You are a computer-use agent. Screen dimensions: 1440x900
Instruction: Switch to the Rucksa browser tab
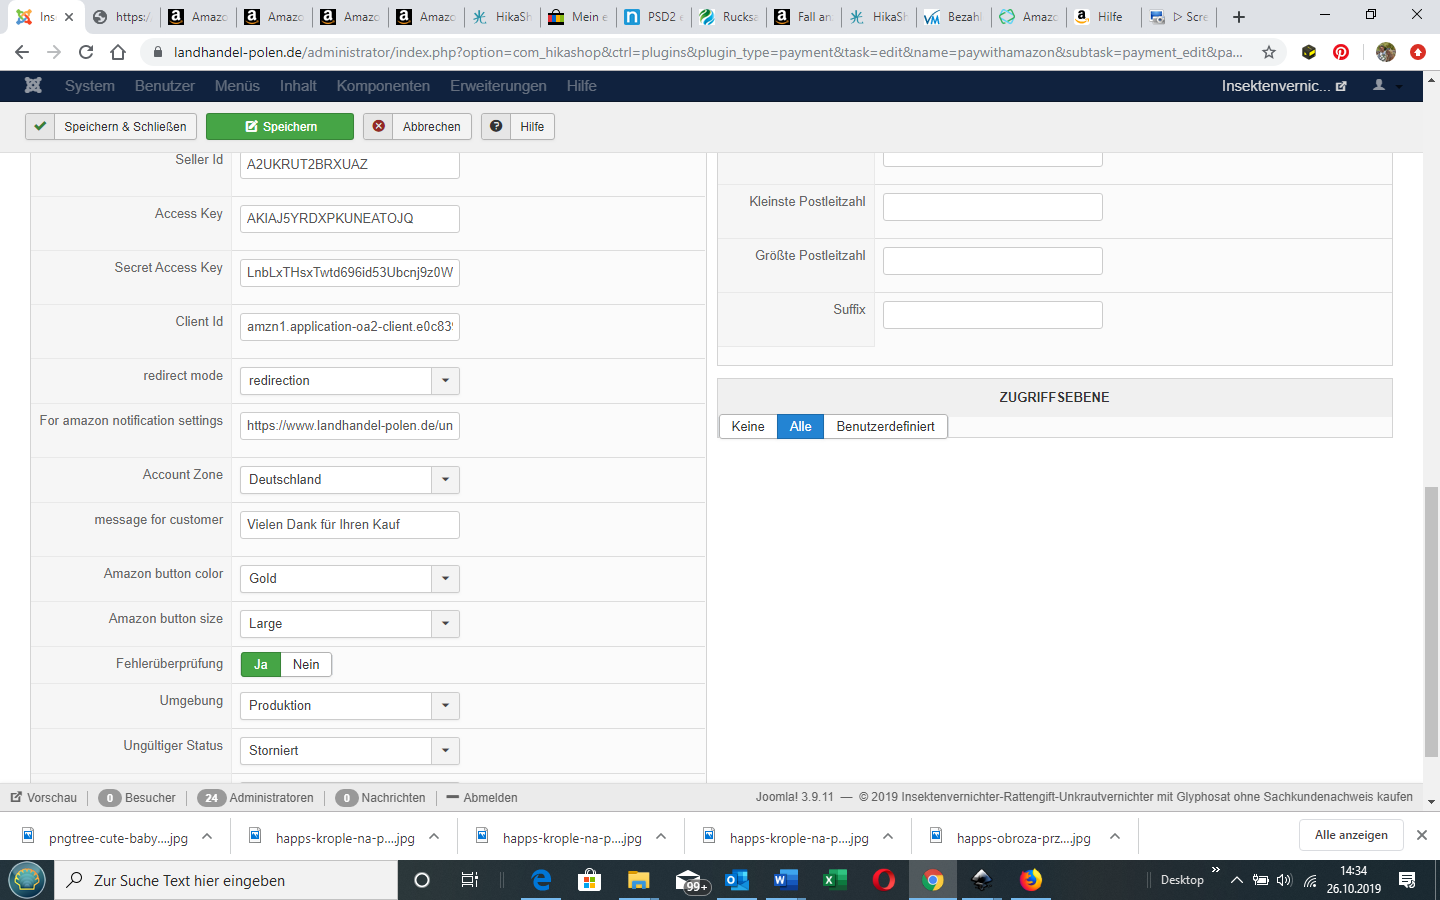(728, 17)
